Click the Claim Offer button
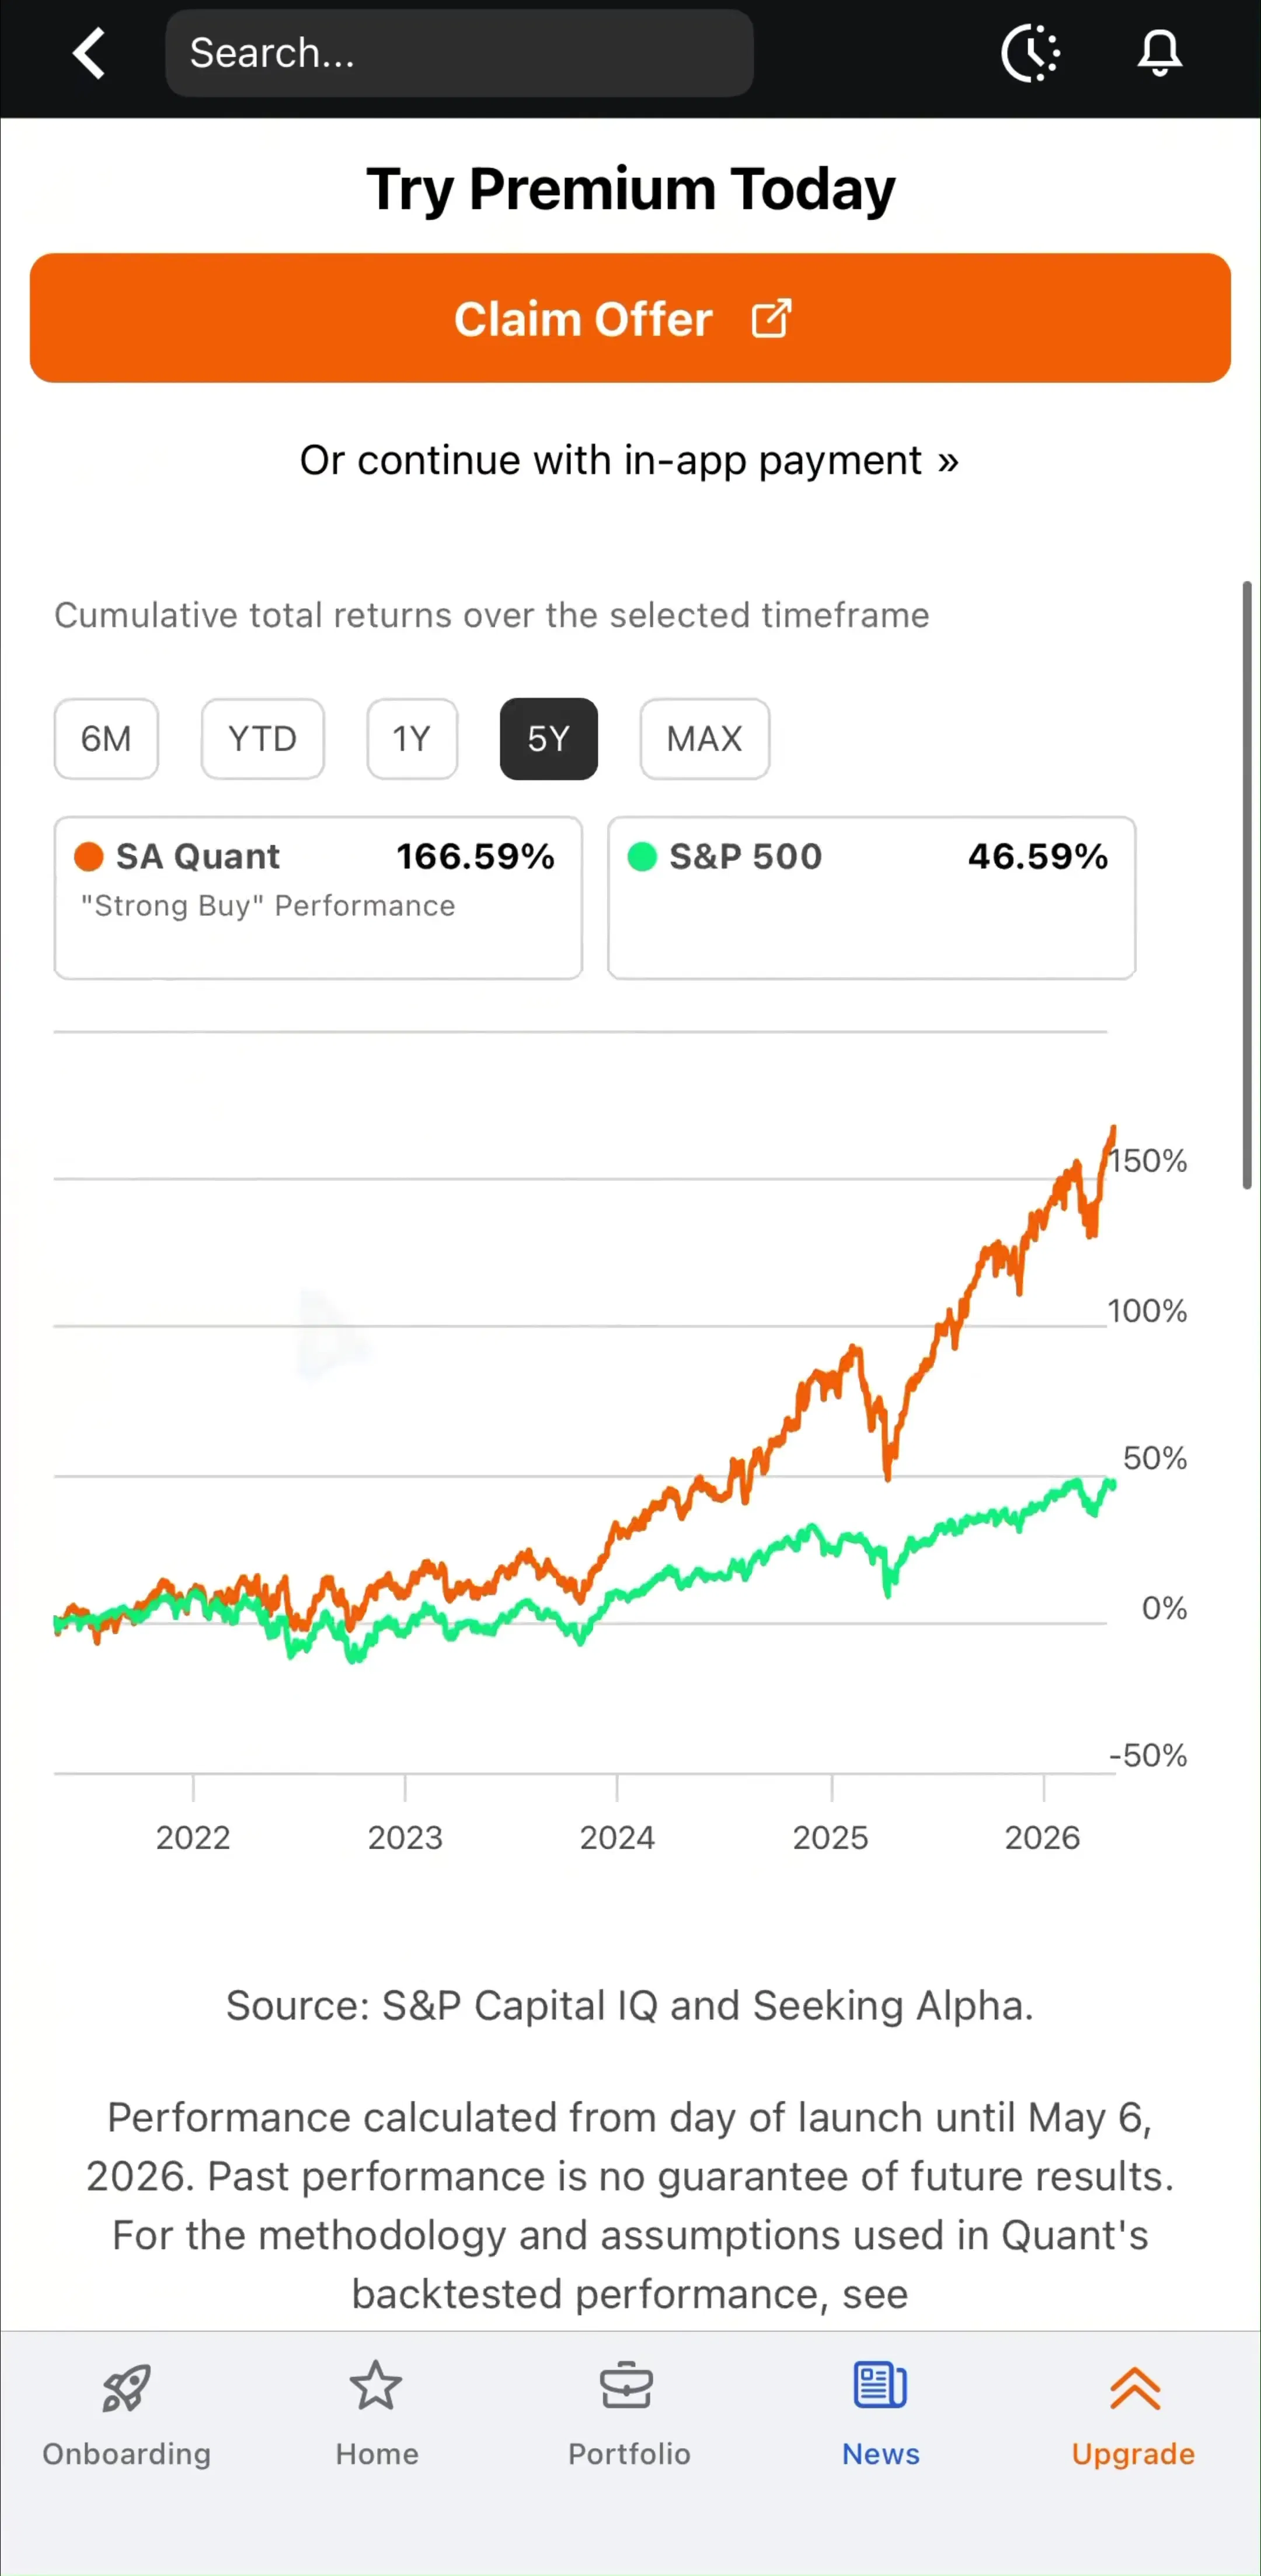1261x2576 pixels. click(630, 318)
